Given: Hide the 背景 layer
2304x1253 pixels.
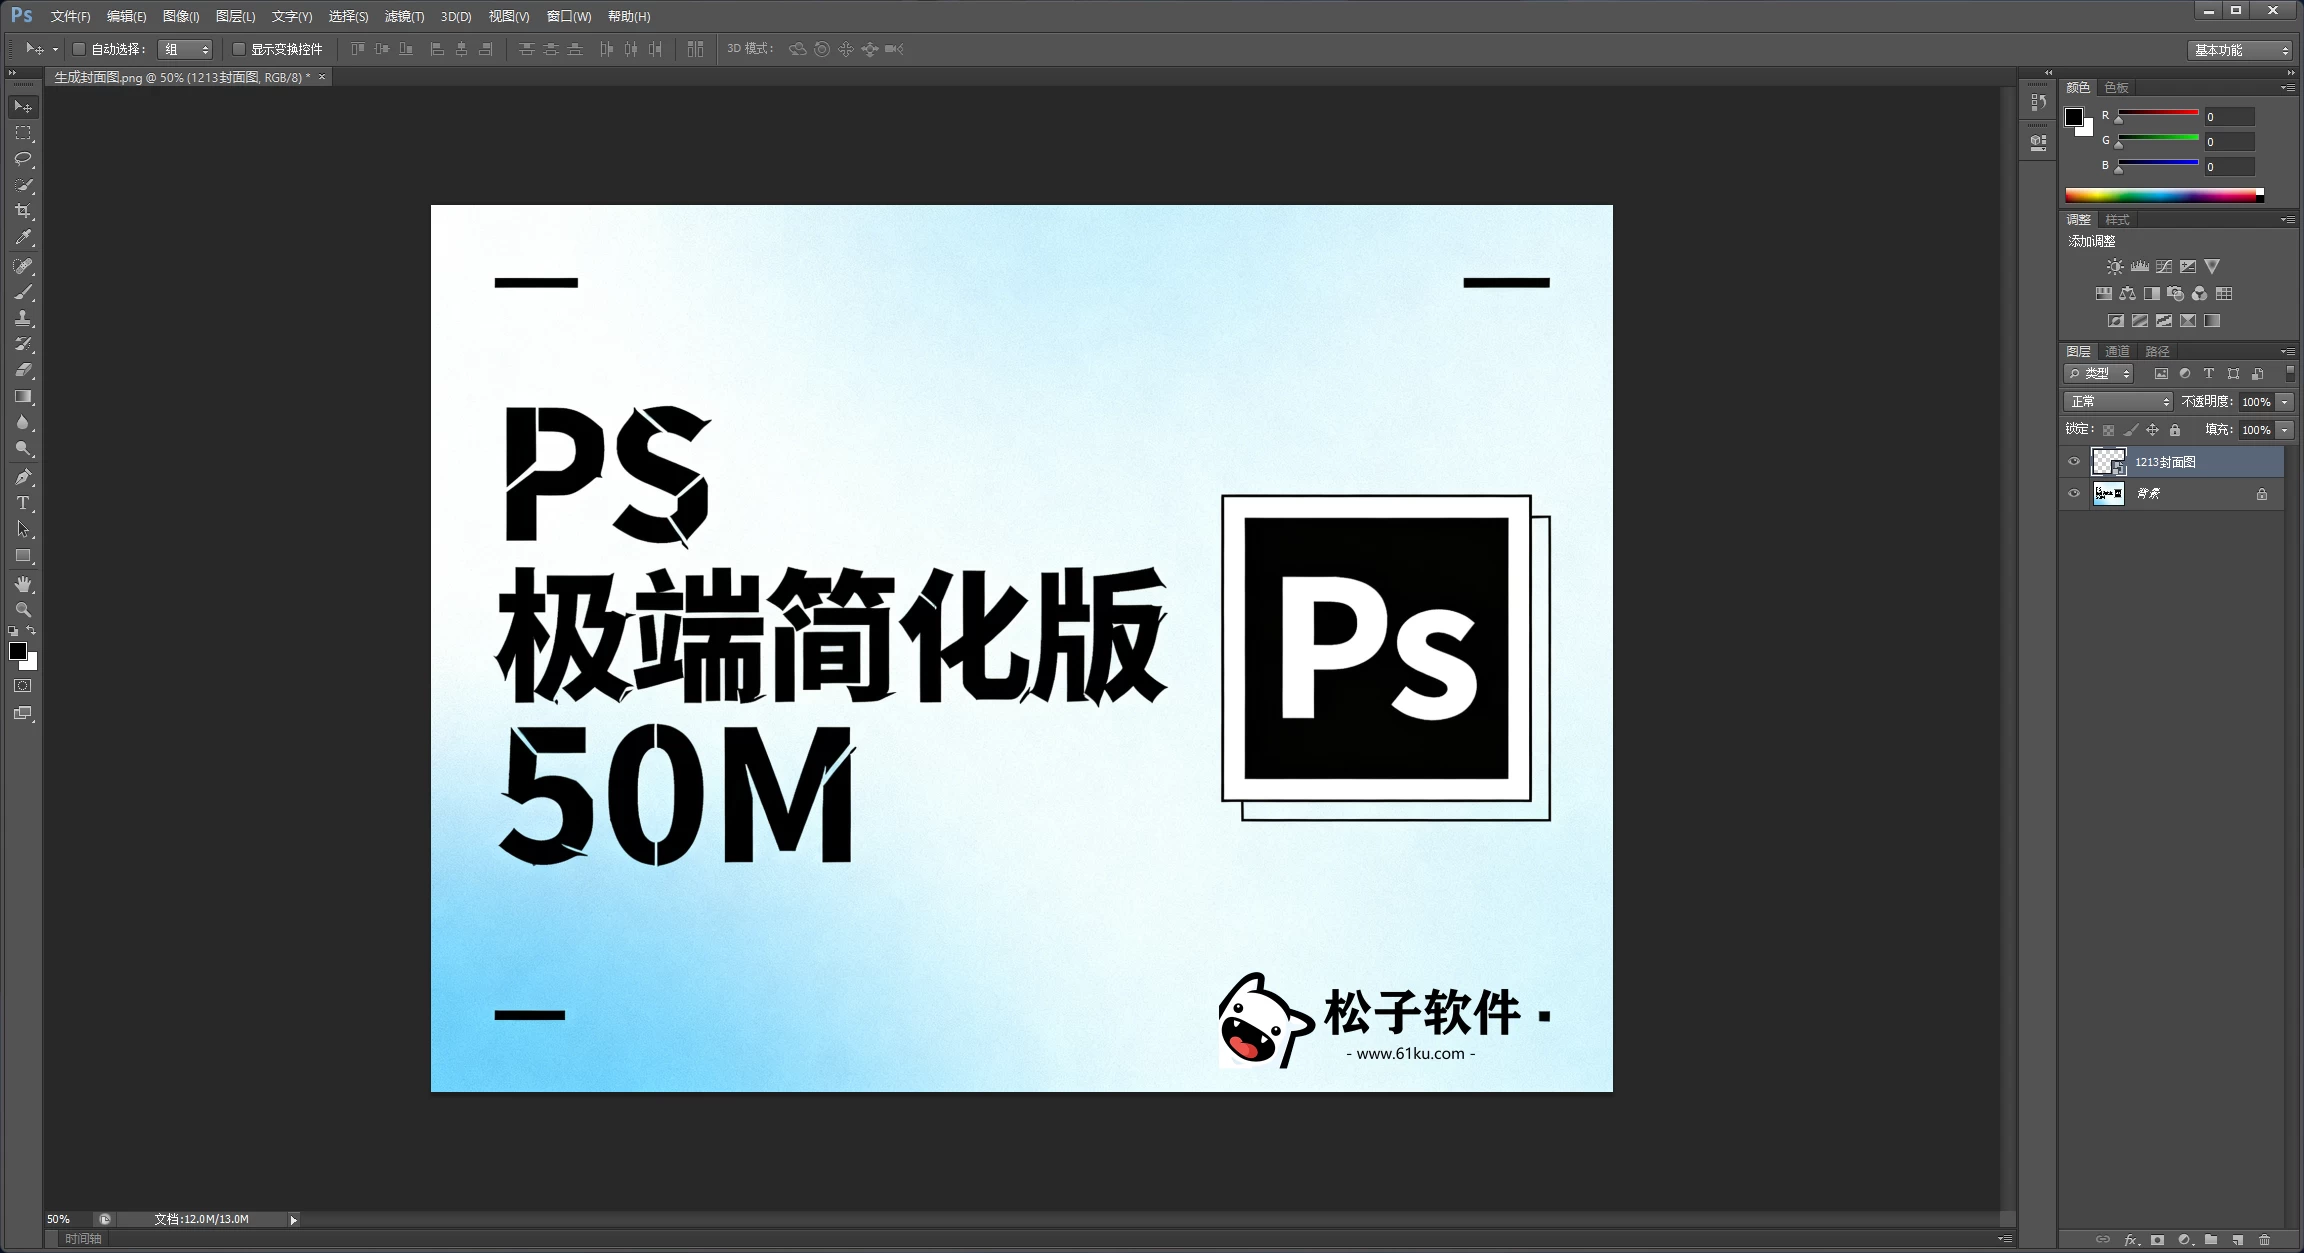Looking at the screenshot, I should pyautogui.click(x=2073, y=494).
